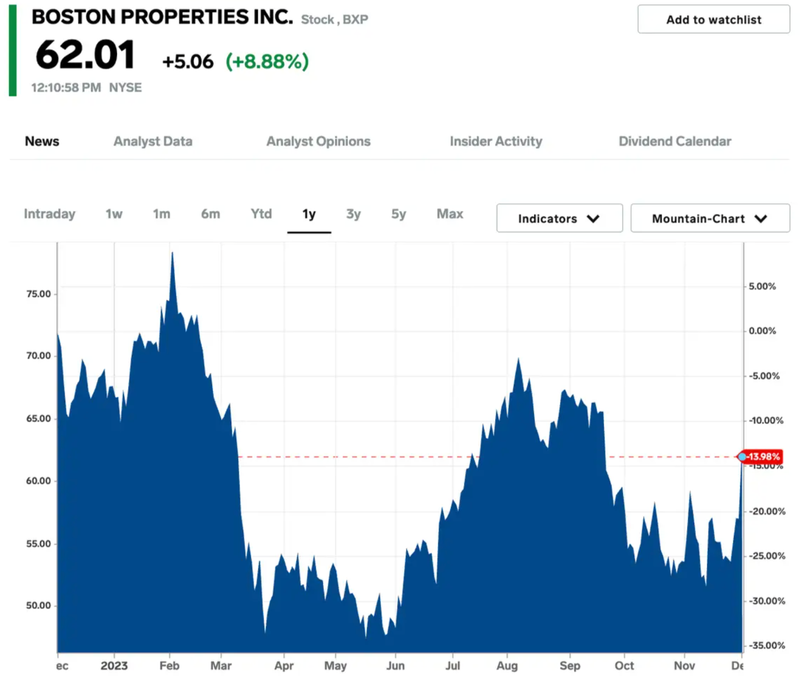The height and width of the screenshot is (676, 800).
Task: Click the Apr date axis label
Action: click(x=284, y=666)
